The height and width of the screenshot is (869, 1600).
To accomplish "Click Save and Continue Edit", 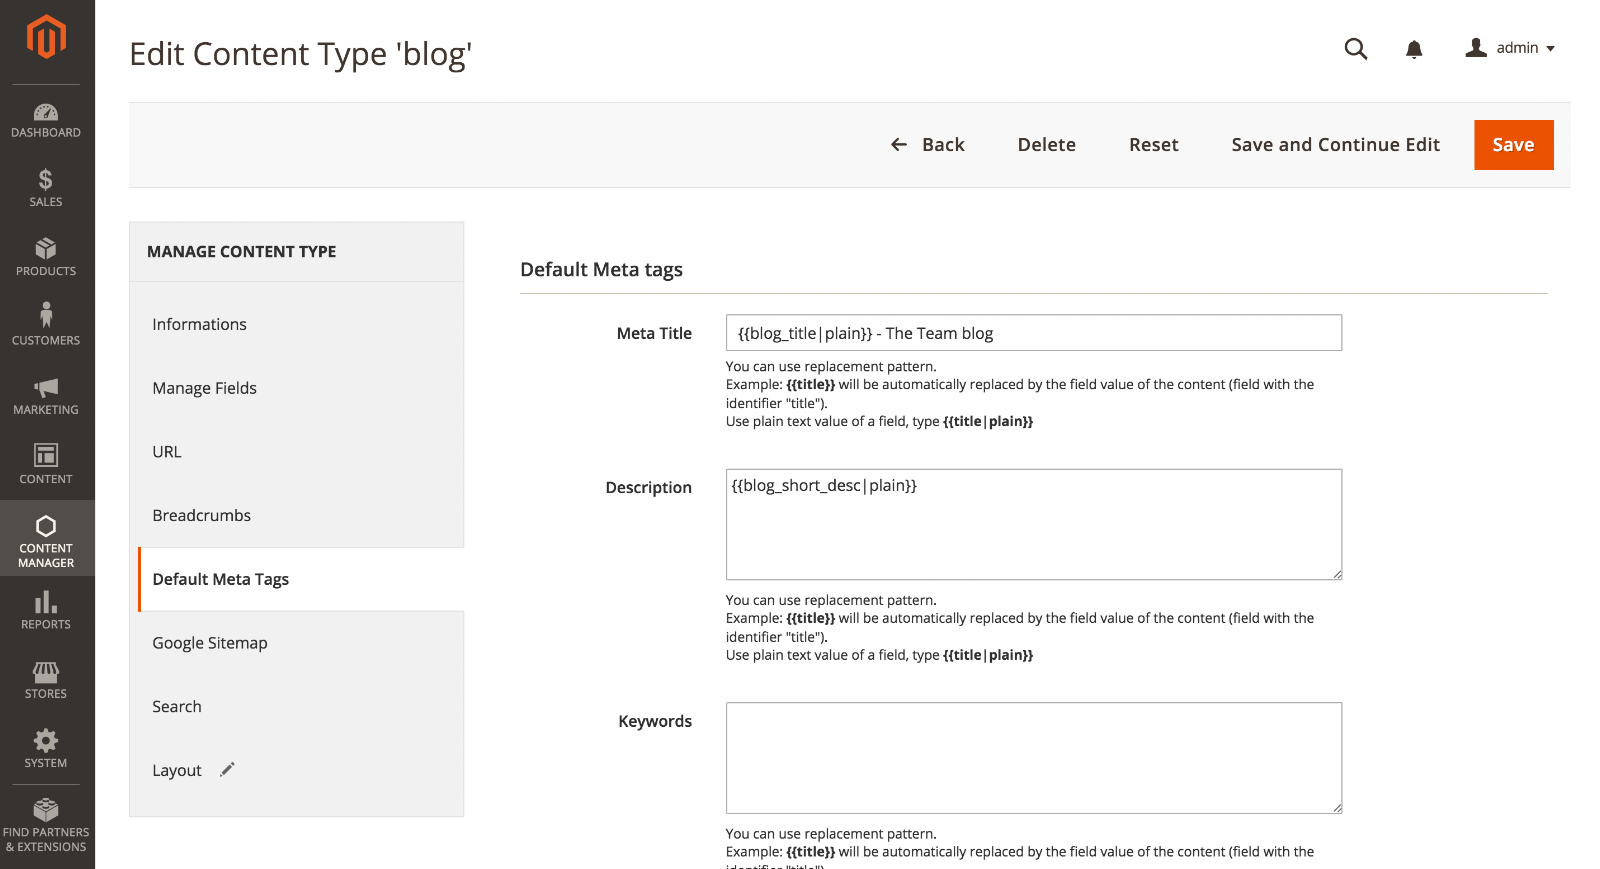I will tap(1335, 145).
